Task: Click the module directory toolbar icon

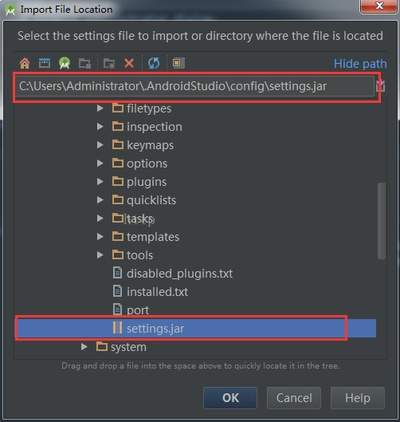Action: pos(85,63)
